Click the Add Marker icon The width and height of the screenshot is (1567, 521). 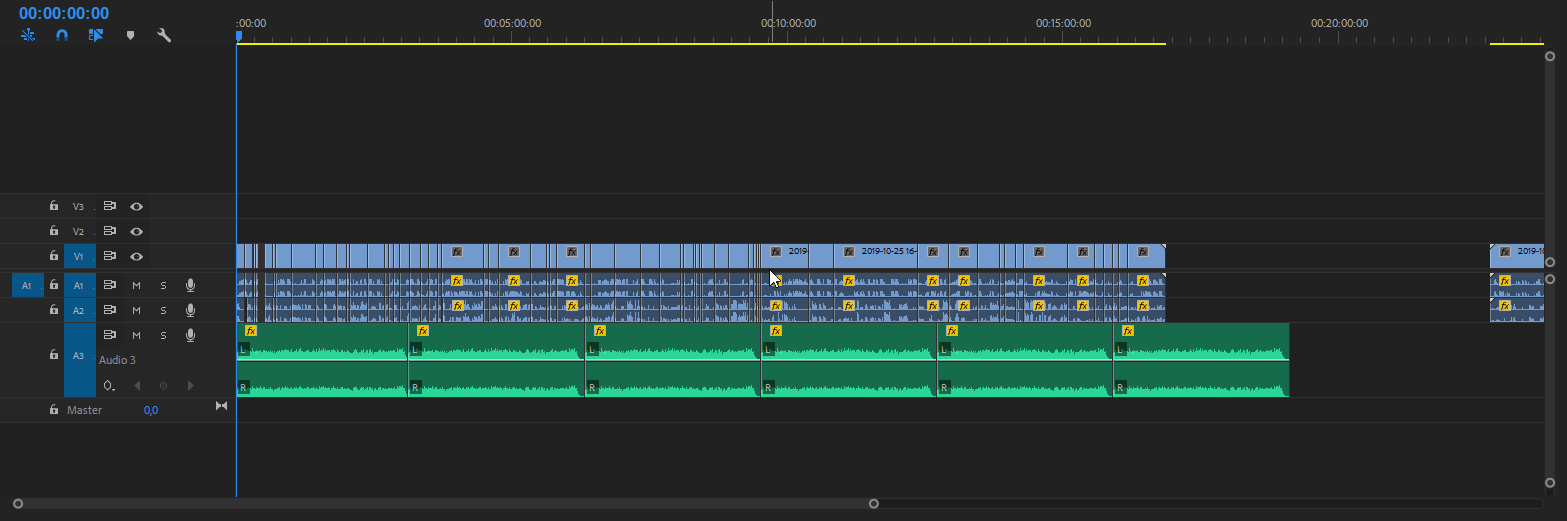[130, 35]
